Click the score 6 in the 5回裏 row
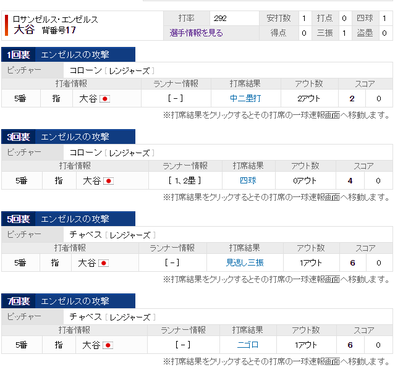Image resolution: width=403 pixels, height=370 pixels. 352,263
